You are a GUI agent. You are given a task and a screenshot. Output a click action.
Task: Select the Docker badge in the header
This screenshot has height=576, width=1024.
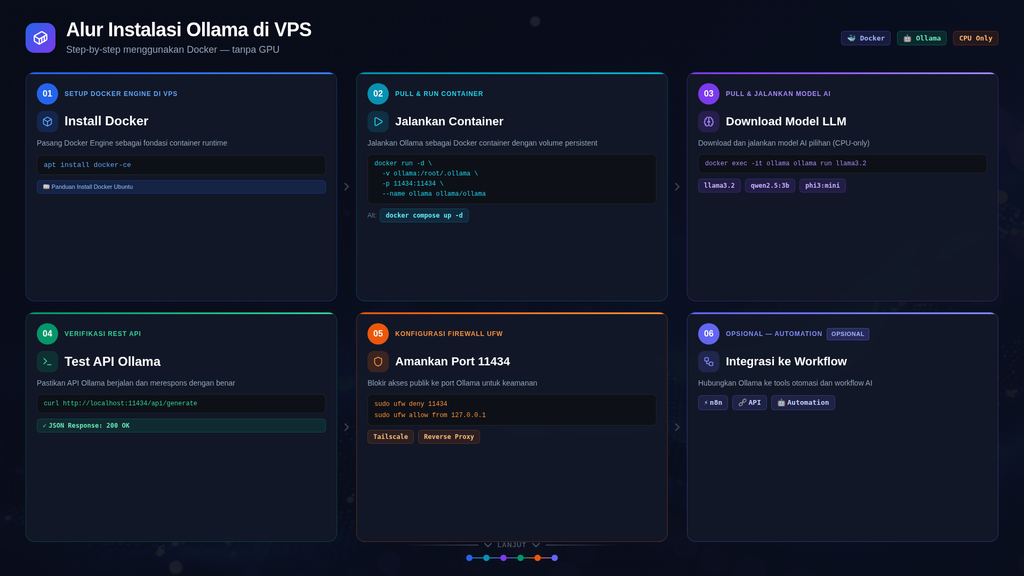[865, 38]
